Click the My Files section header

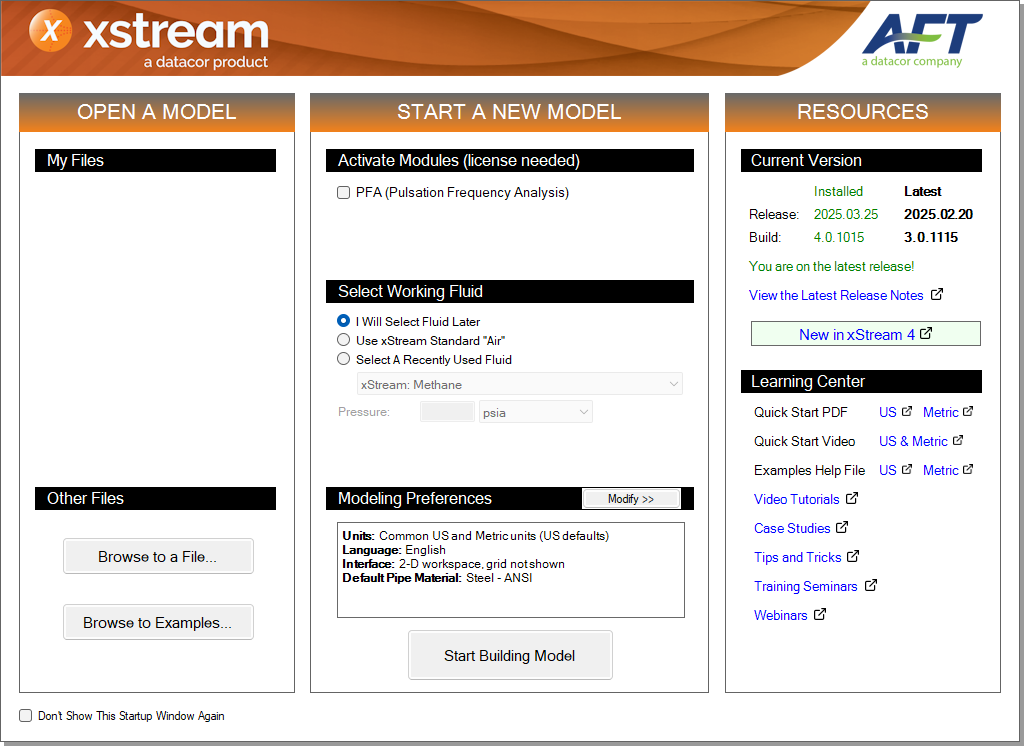pyautogui.click(x=155, y=161)
